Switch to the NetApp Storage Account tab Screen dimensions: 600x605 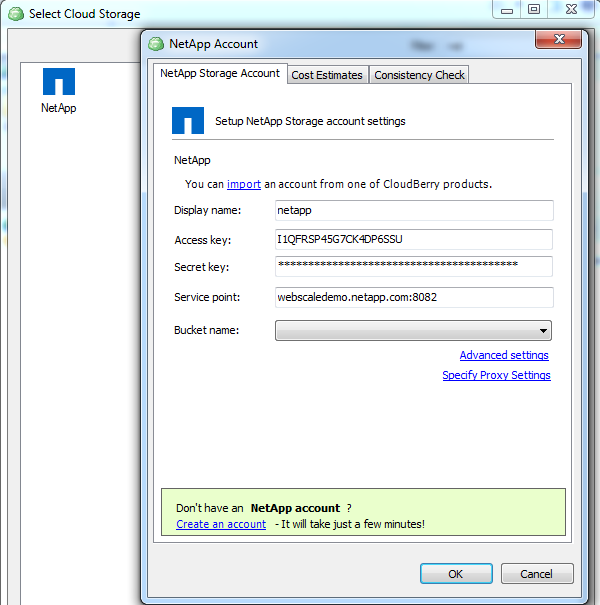[220, 73]
